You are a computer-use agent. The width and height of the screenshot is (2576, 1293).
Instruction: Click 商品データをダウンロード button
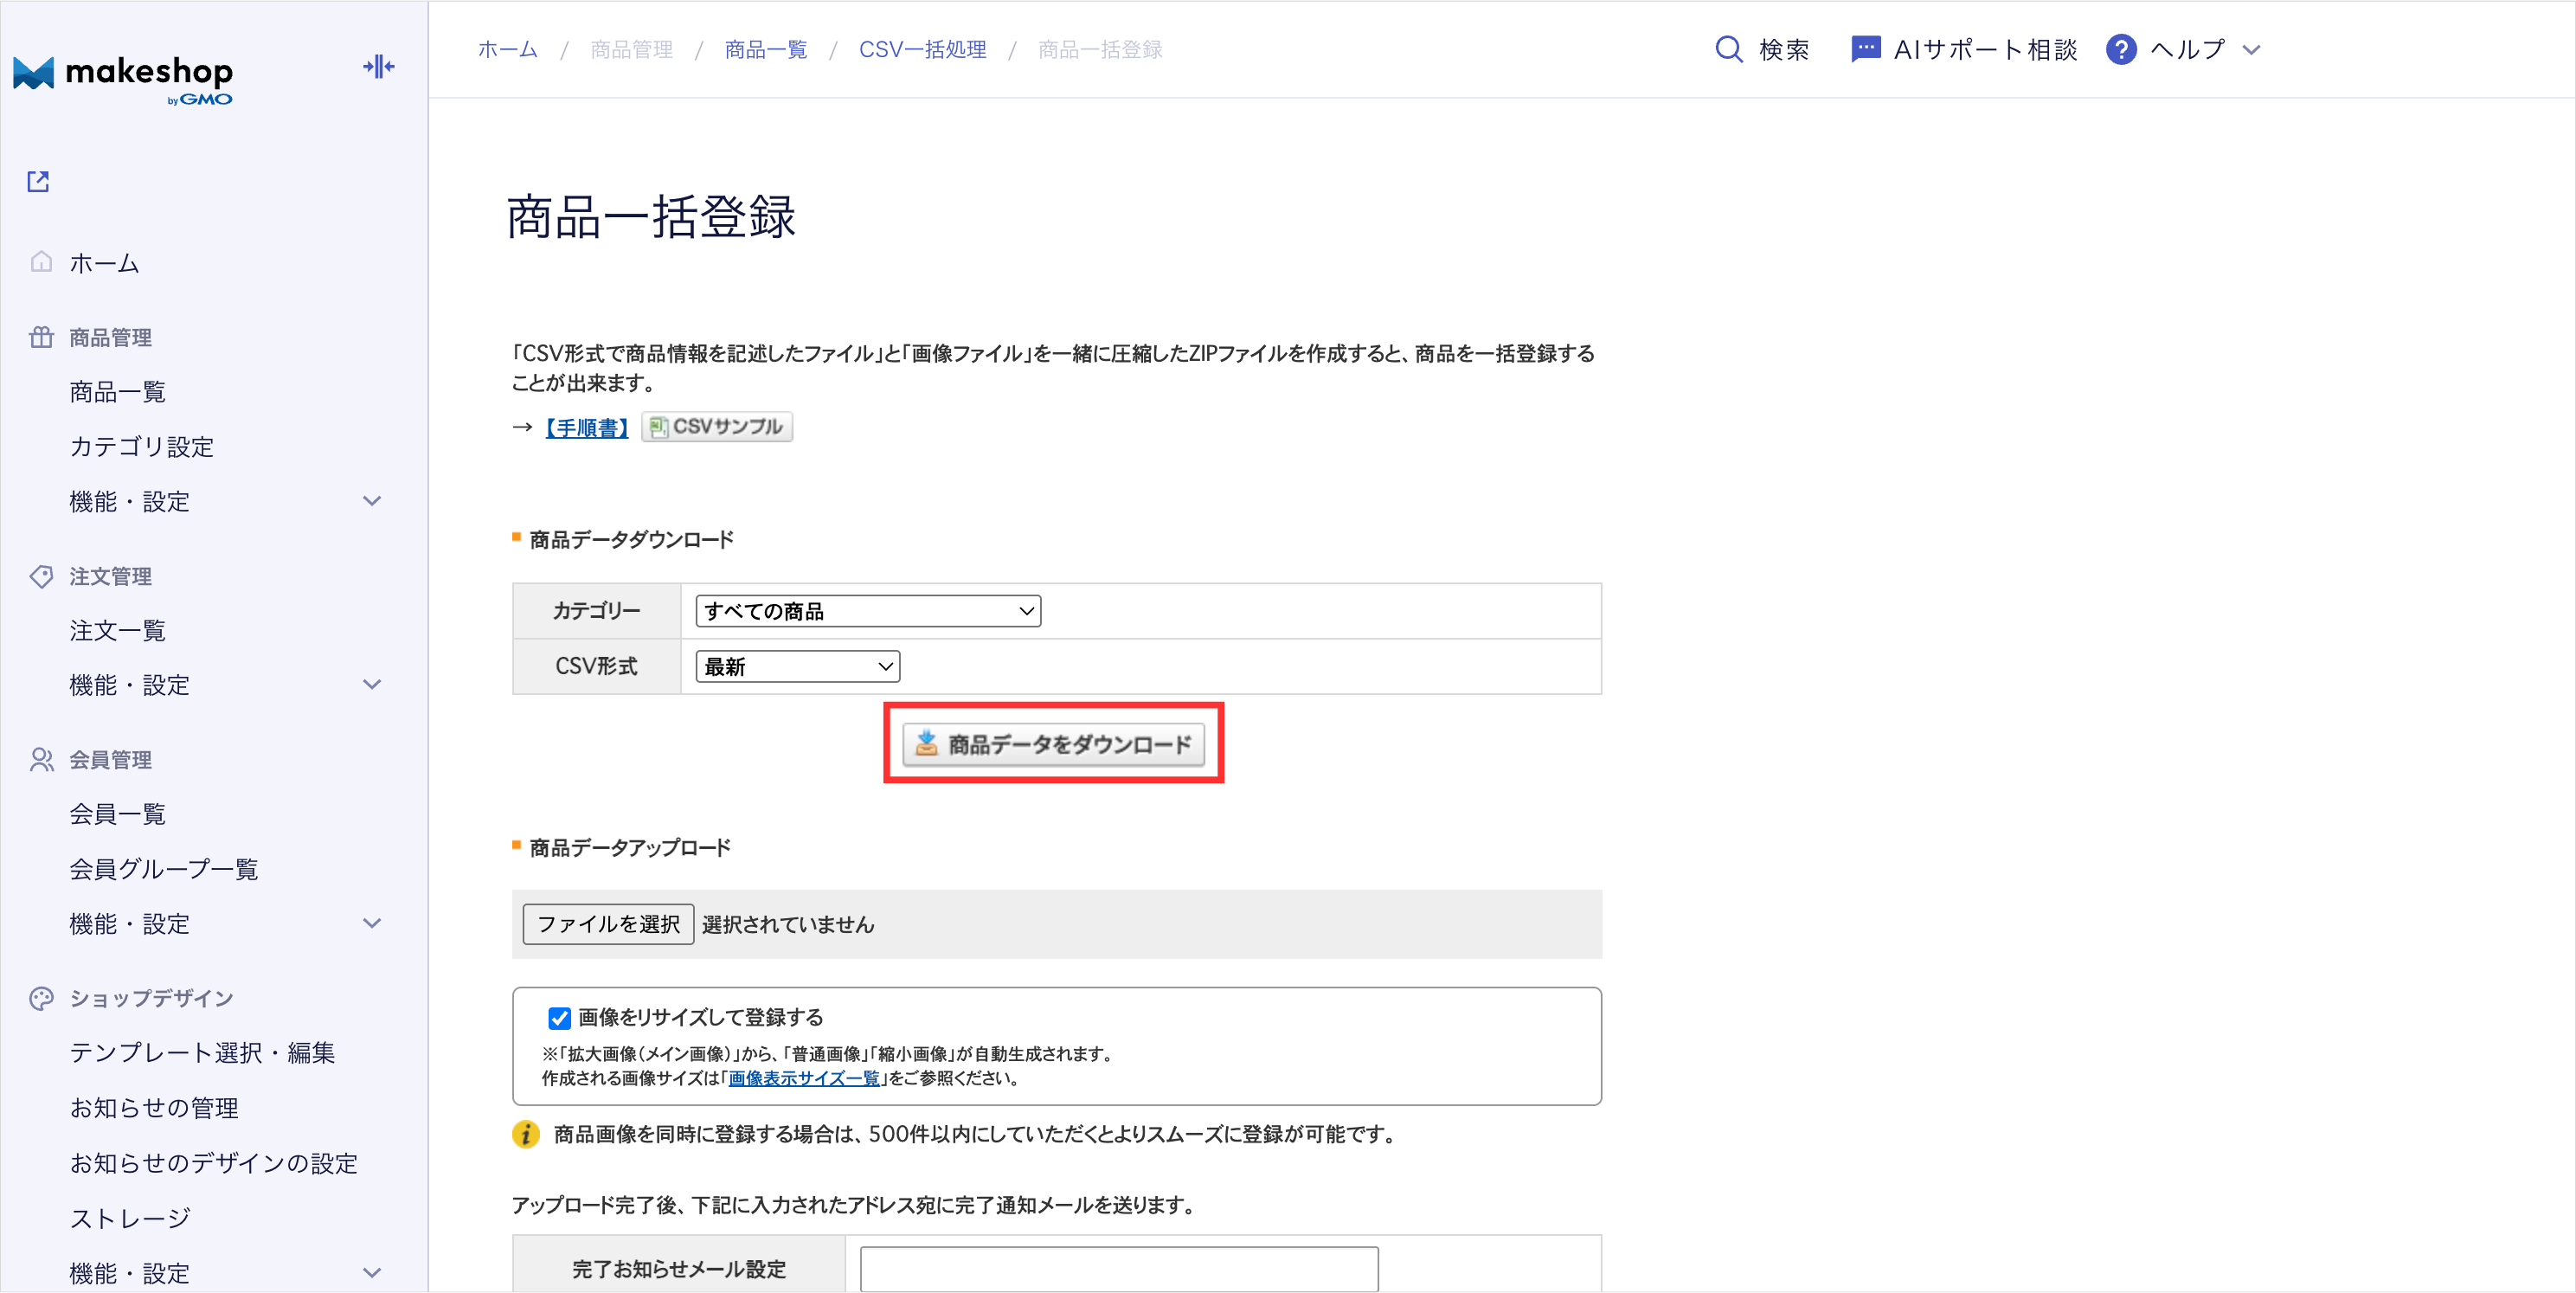click(1053, 744)
